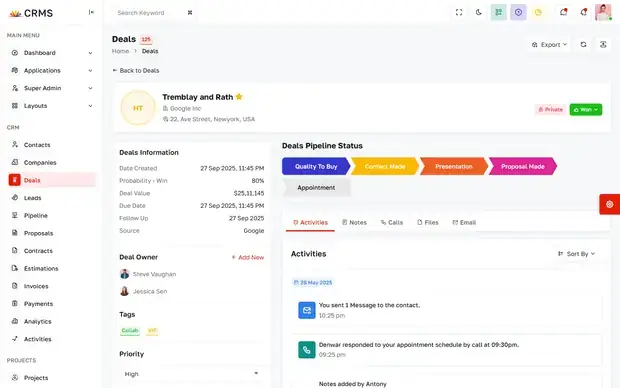The width and height of the screenshot is (620, 388).
Task: Select Quality To Buy pipeline stage
Action: (316, 167)
